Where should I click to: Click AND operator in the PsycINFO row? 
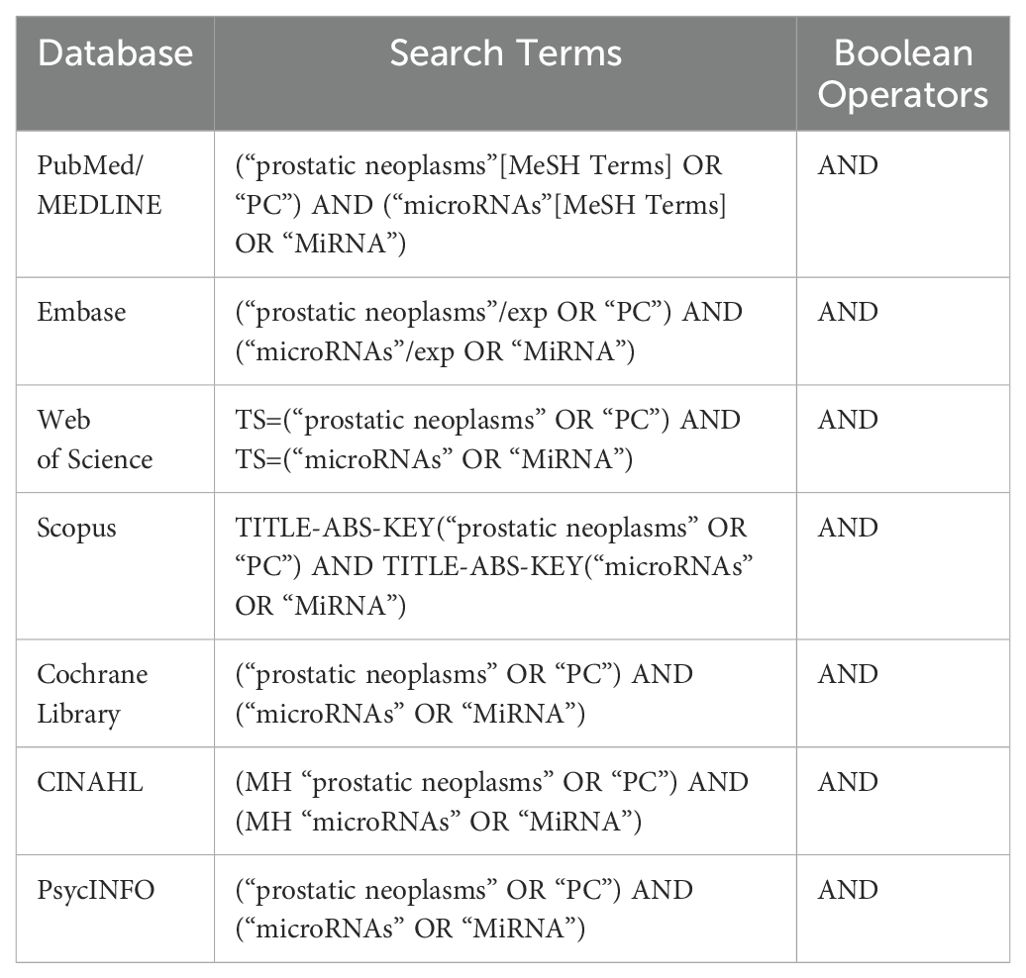click(848, 890)
